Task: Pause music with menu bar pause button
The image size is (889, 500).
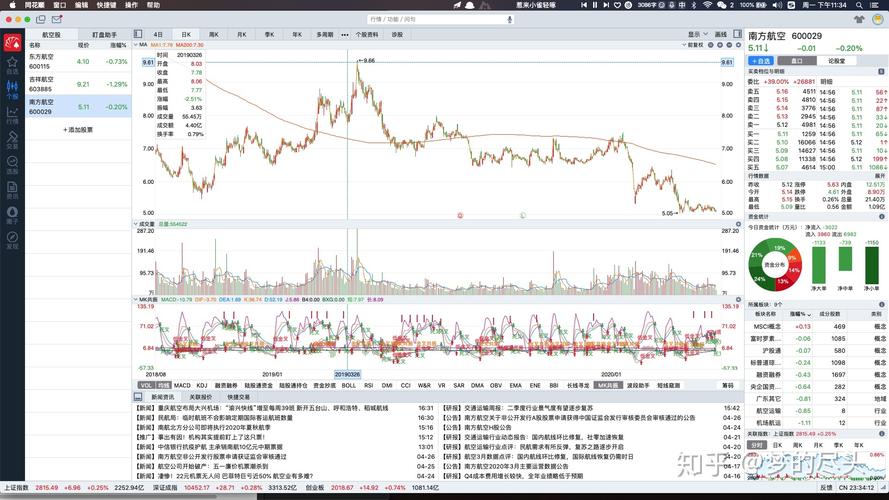Action: click(x=595, y=5)
